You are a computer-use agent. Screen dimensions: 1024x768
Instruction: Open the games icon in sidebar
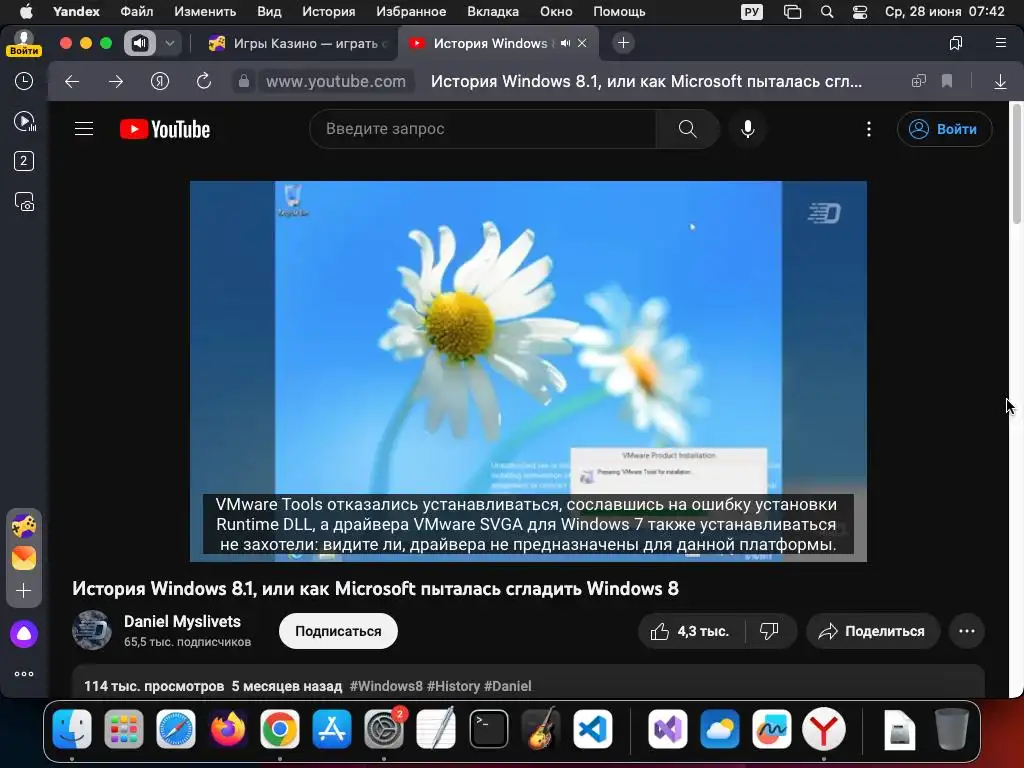point(24,526)
